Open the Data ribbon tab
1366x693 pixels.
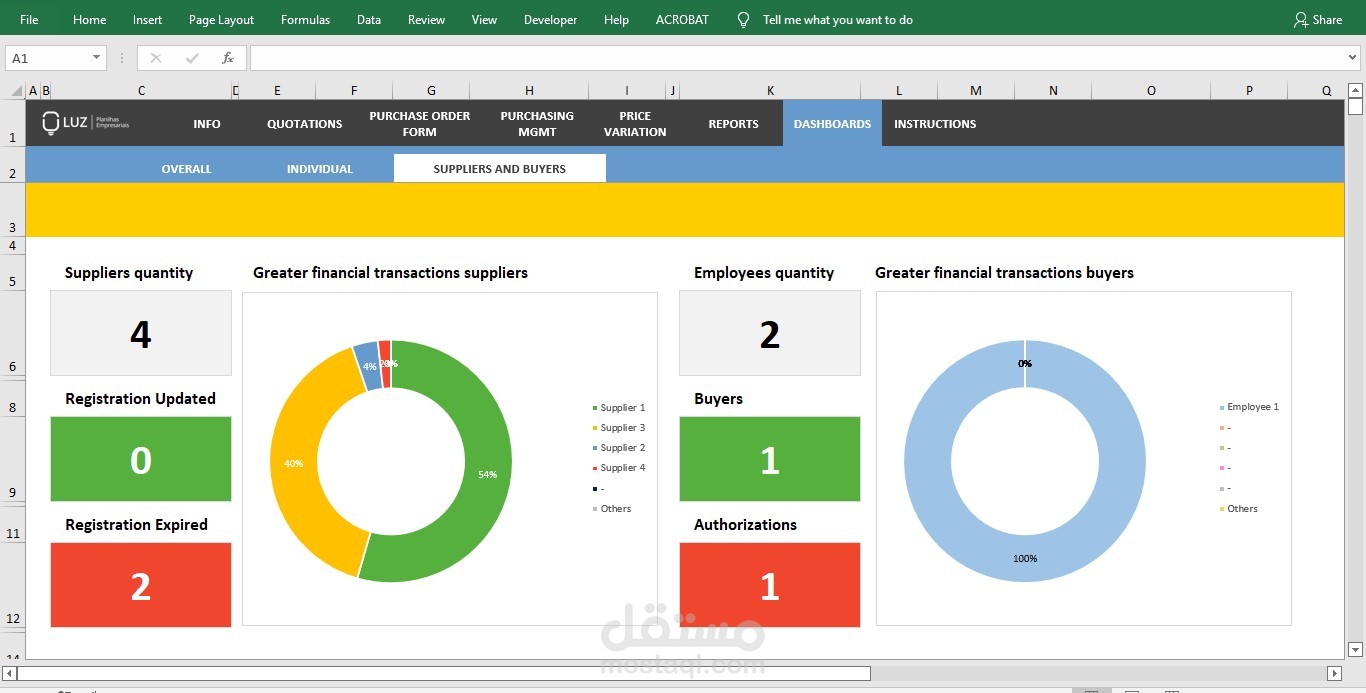point(369,19)
